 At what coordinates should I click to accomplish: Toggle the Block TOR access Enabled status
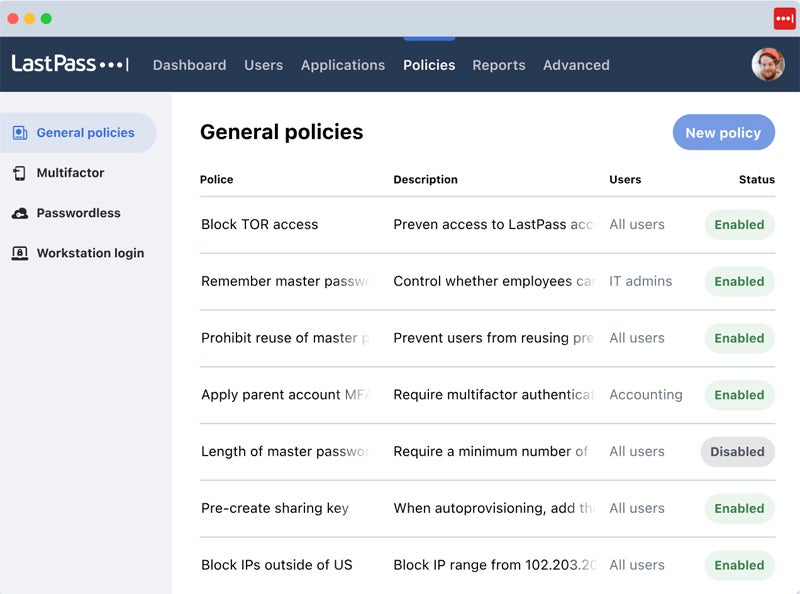(x=739, y=225)
